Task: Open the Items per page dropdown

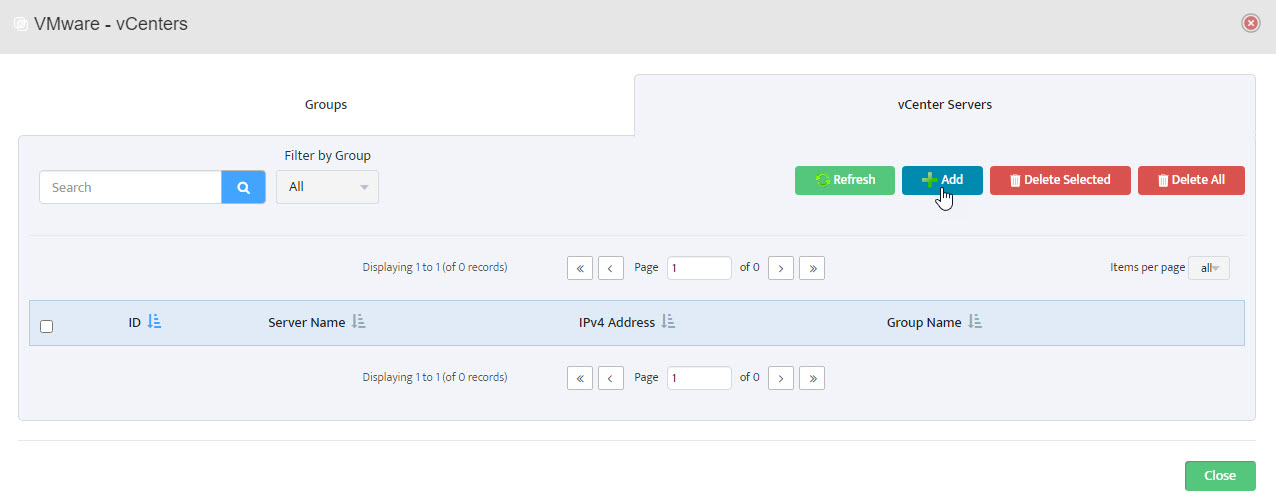Action: [x=1209, y=268]
